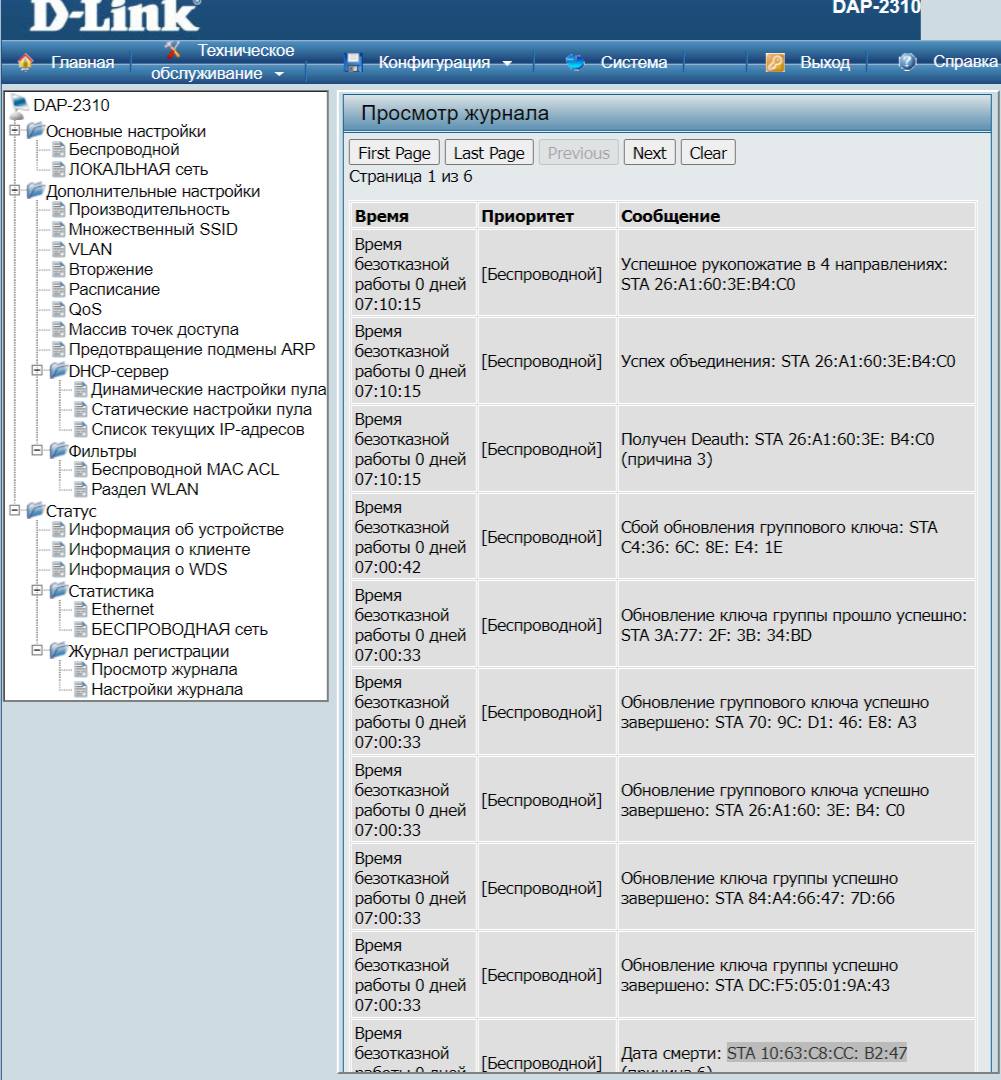1001x1080 pixels.
Task: Click the page icon beside QoS
Action: click(59, 309)
